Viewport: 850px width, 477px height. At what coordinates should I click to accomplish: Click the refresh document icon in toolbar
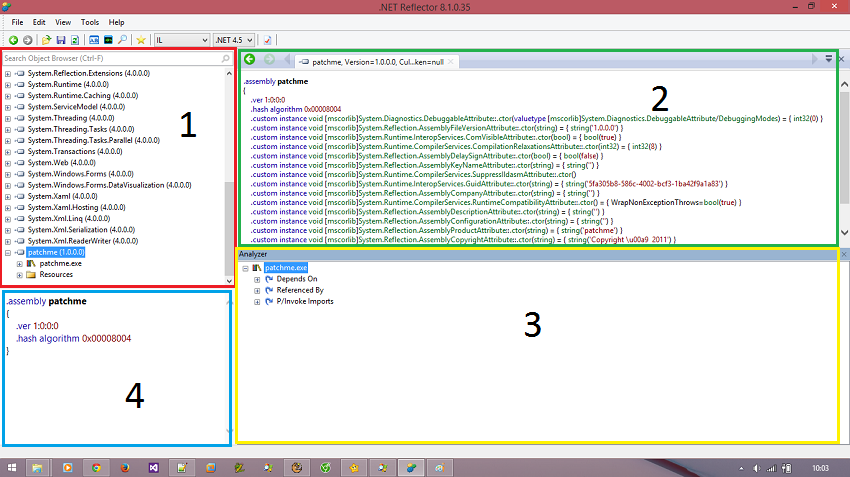[75, 40]
